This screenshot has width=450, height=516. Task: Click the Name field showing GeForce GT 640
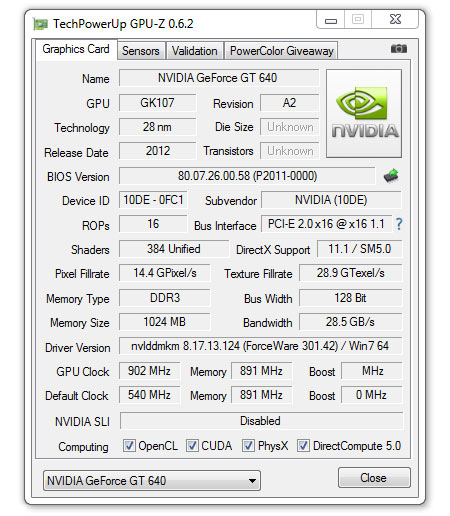click(219, 78)
